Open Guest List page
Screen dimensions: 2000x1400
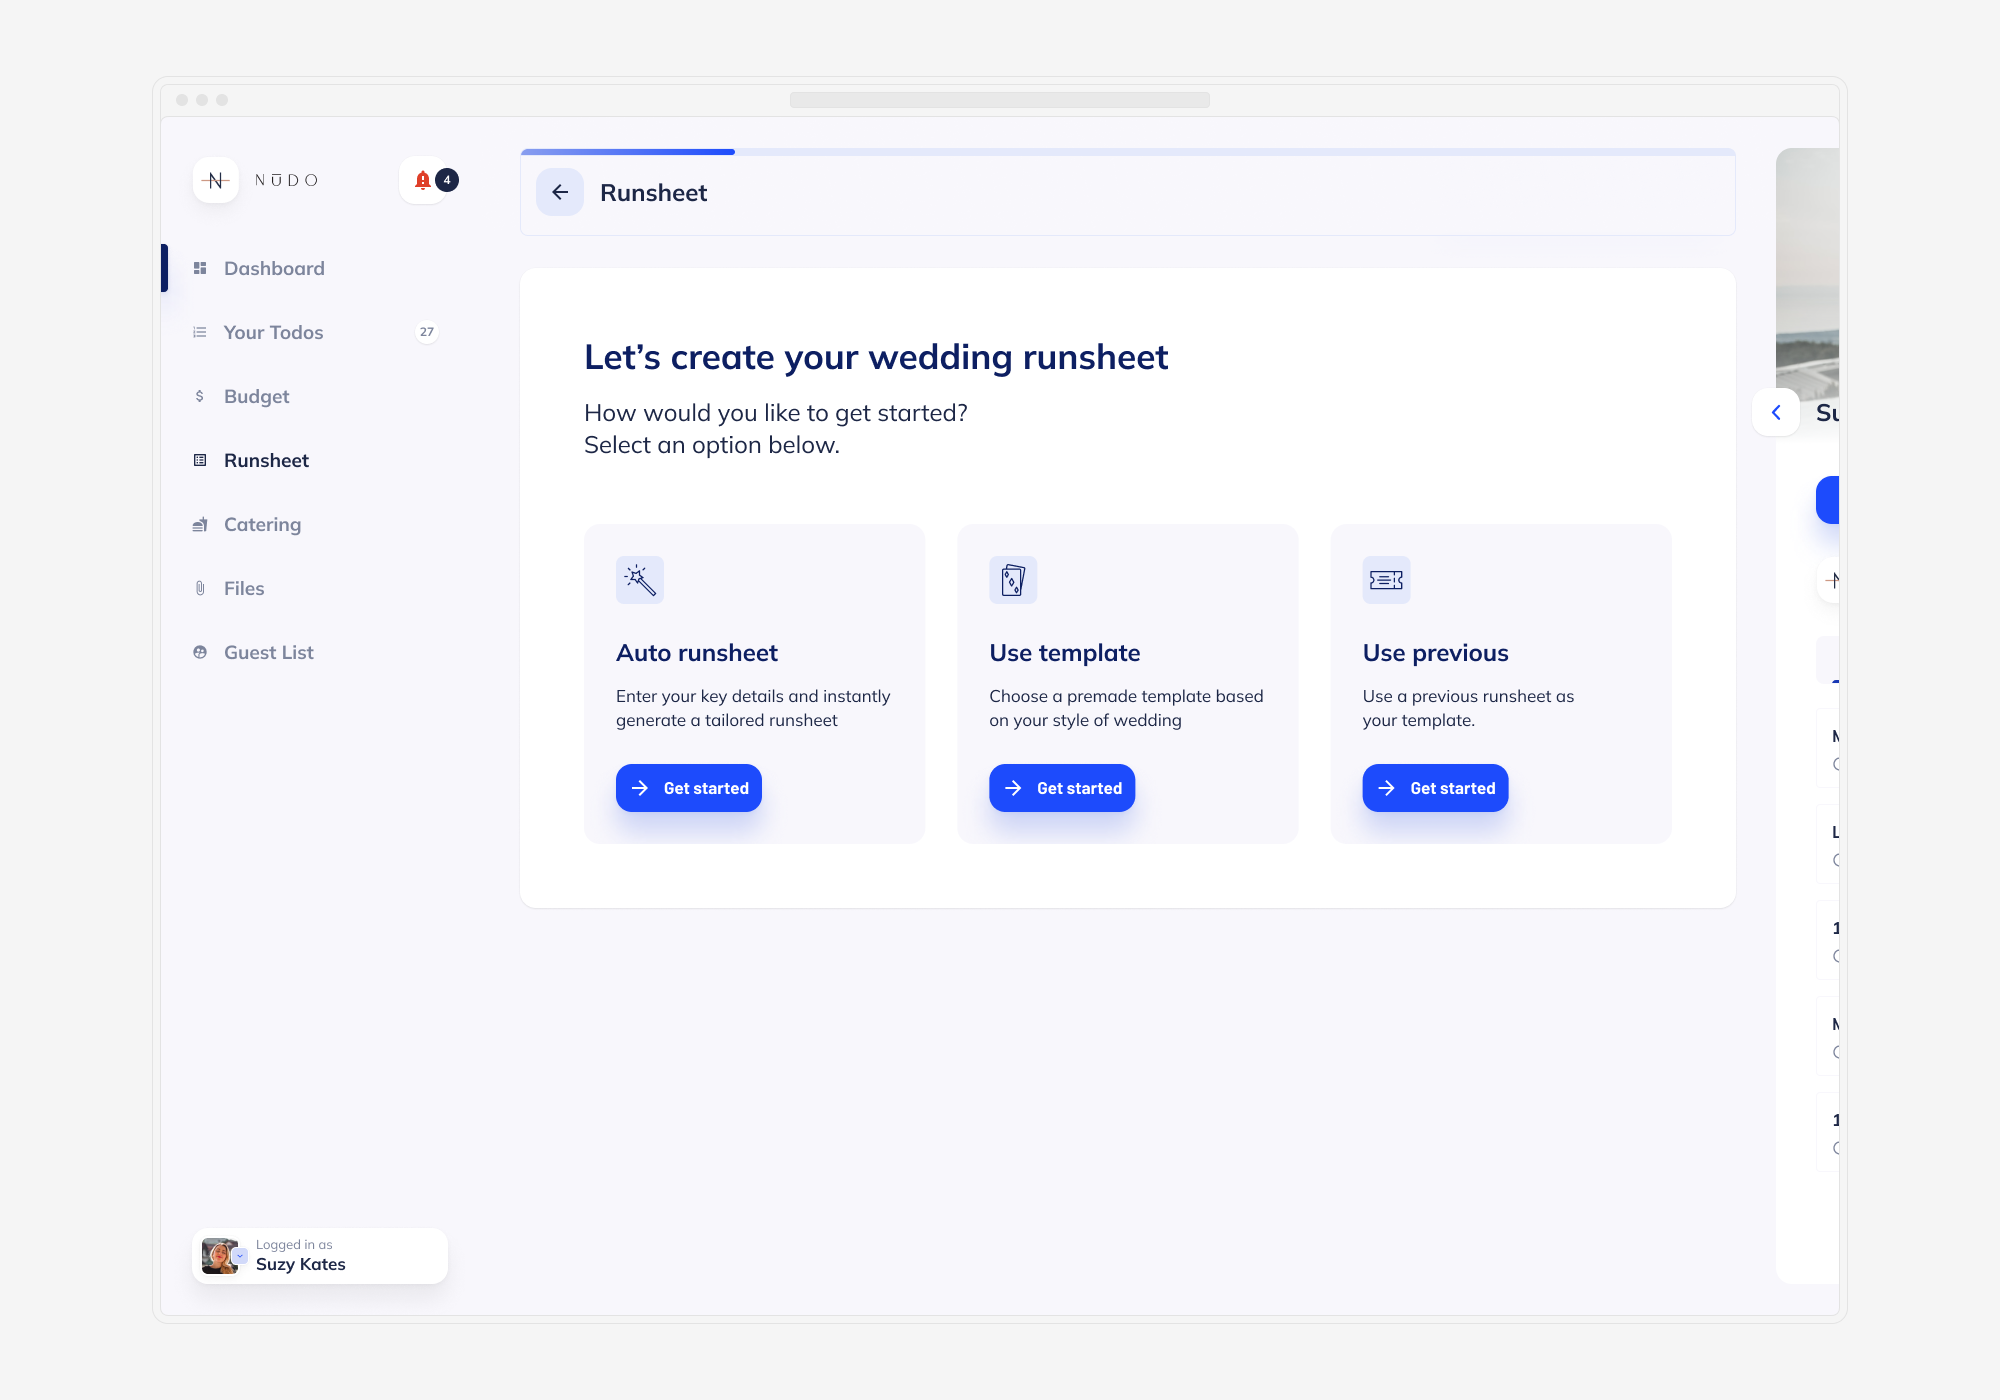point(268,652)
